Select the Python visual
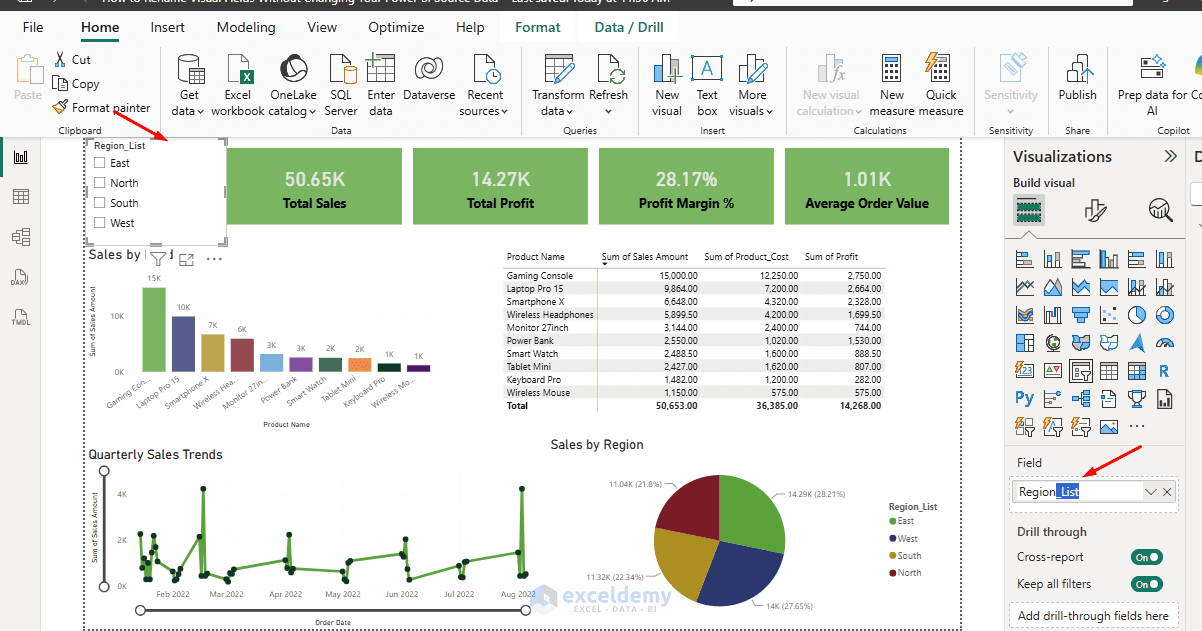1202x631 pixels. click(1025, 399)
